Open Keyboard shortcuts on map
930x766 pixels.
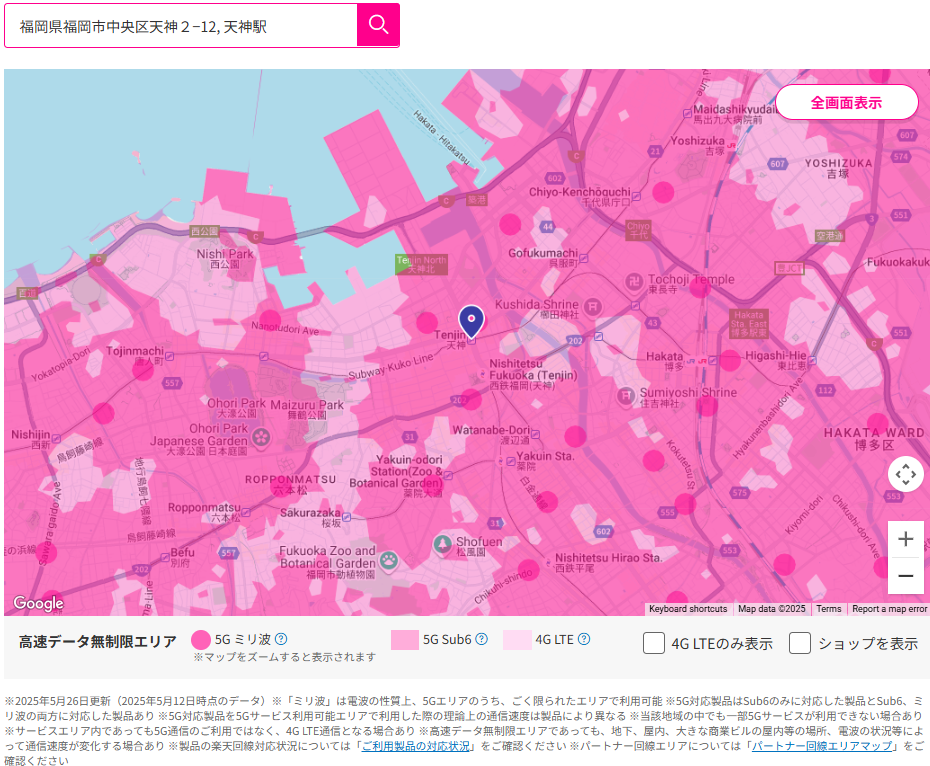pos(688,609)
